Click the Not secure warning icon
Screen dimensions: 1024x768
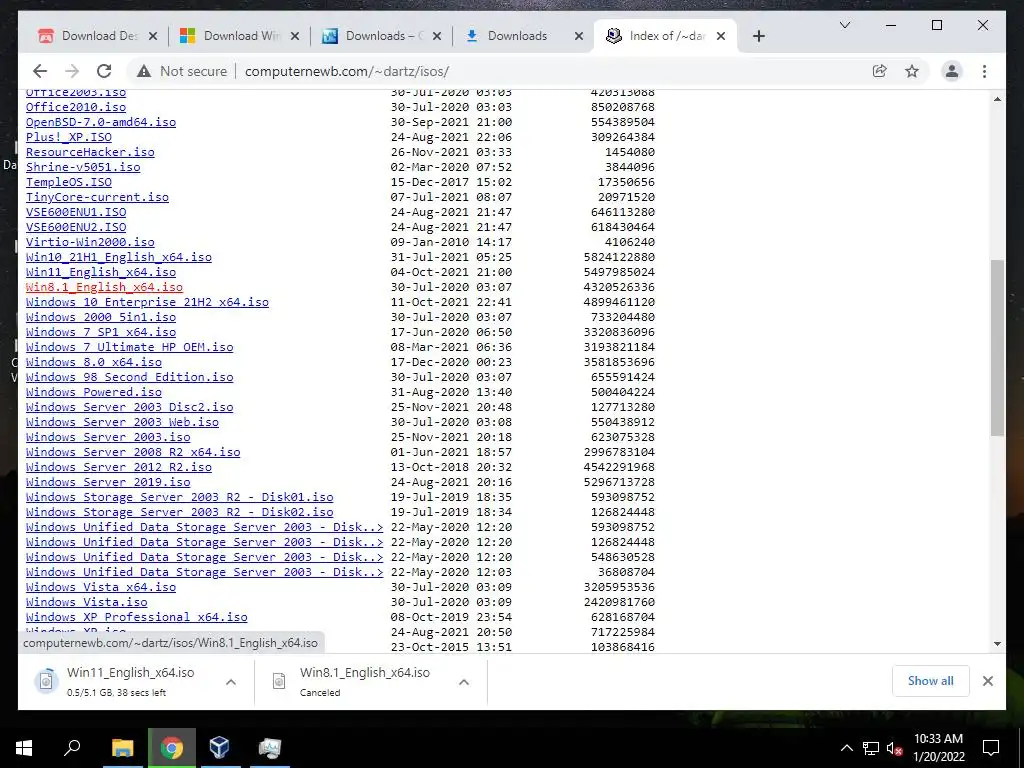(x=144, y=71)
